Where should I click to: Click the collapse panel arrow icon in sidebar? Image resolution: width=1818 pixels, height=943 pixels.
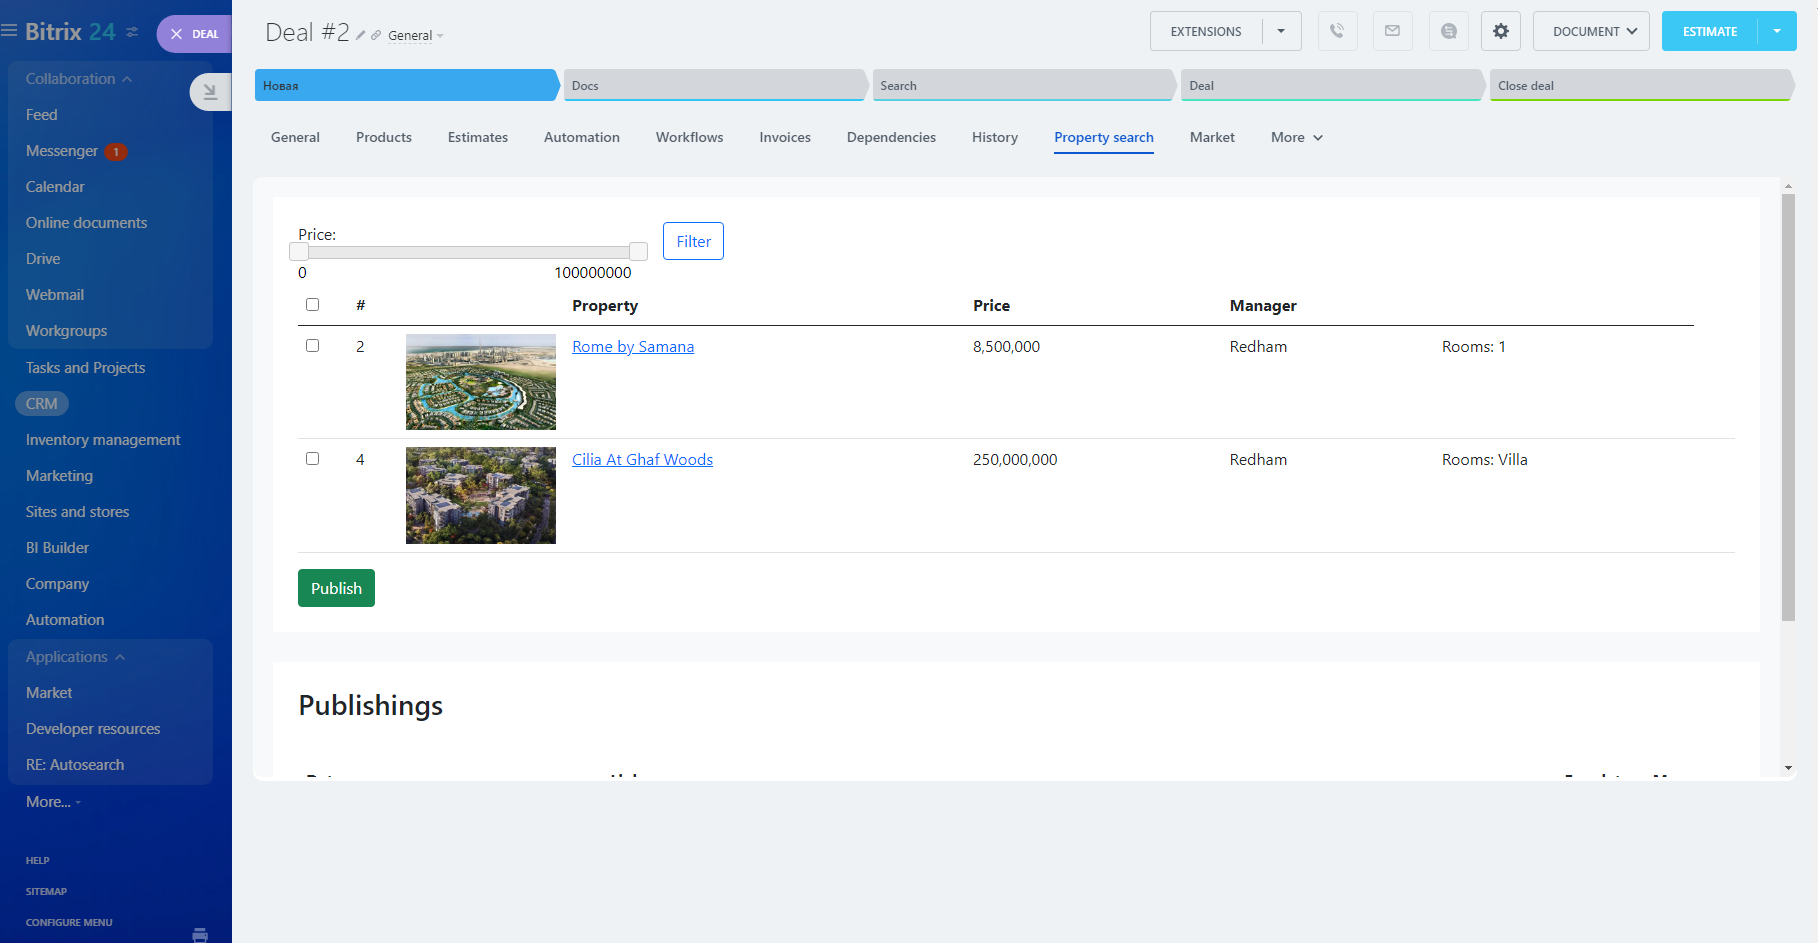tap(210, 92)
